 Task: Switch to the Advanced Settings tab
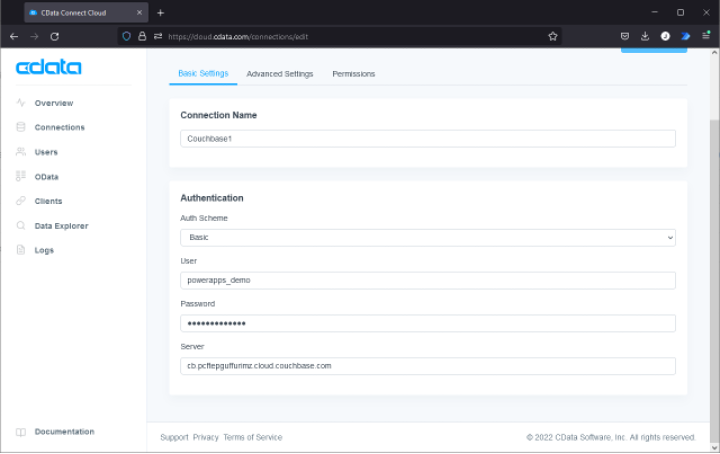280,74
